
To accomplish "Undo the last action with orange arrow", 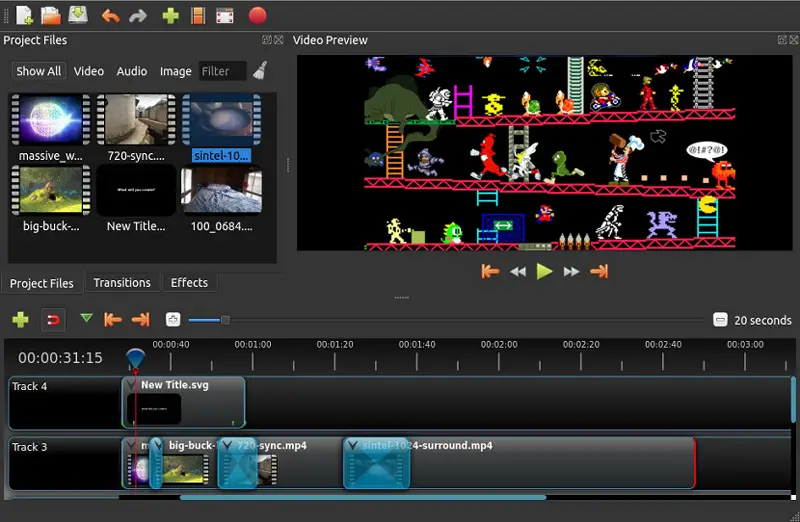I will (x=110, y=16).
